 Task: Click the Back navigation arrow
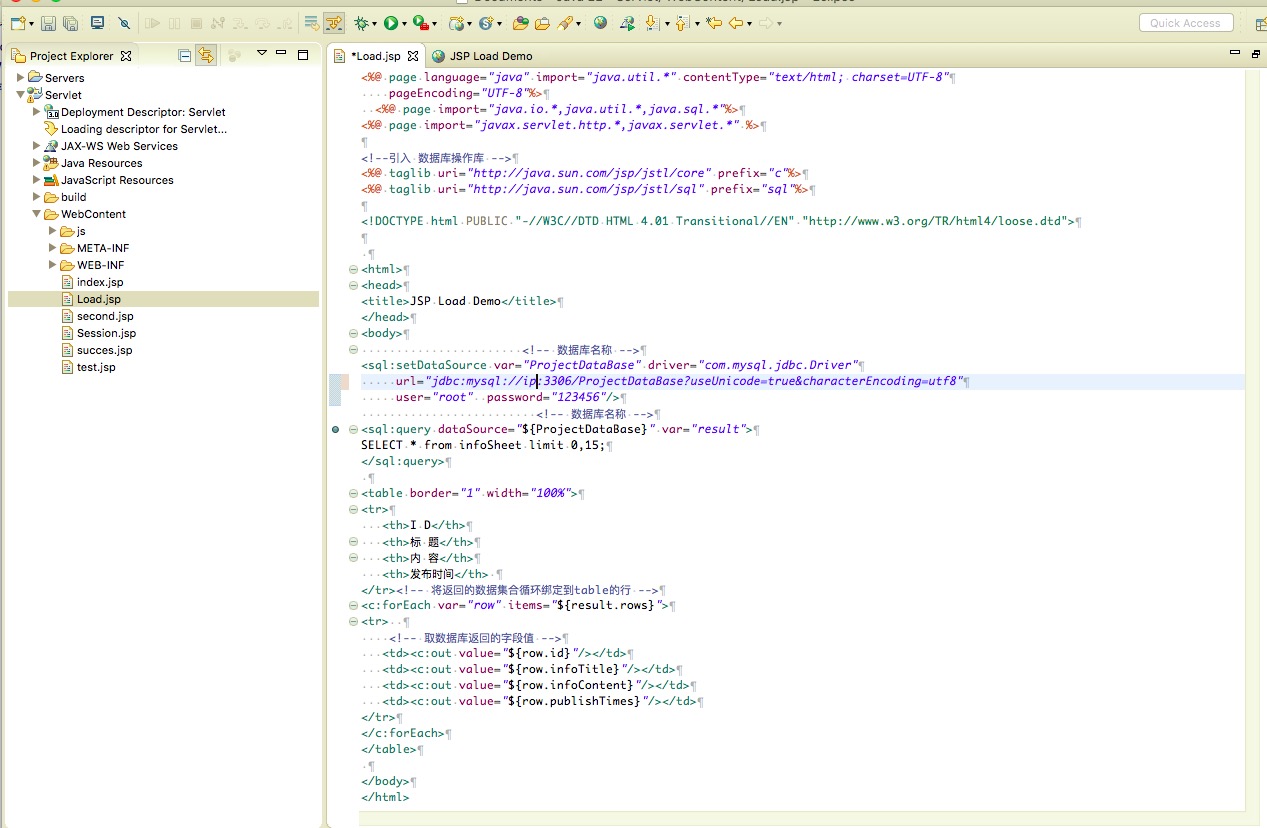[736, 23]
